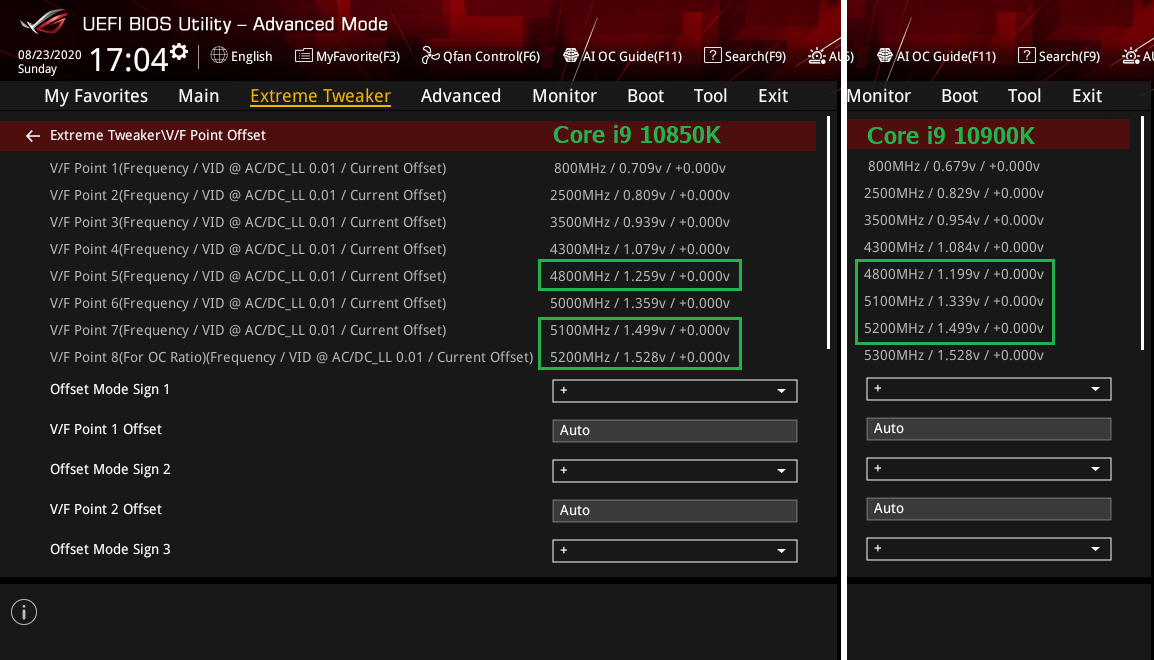The image size is (1154, 660).
Task: Click the 10850K panel vertical scrollbar
Action: tap(829, 233)
